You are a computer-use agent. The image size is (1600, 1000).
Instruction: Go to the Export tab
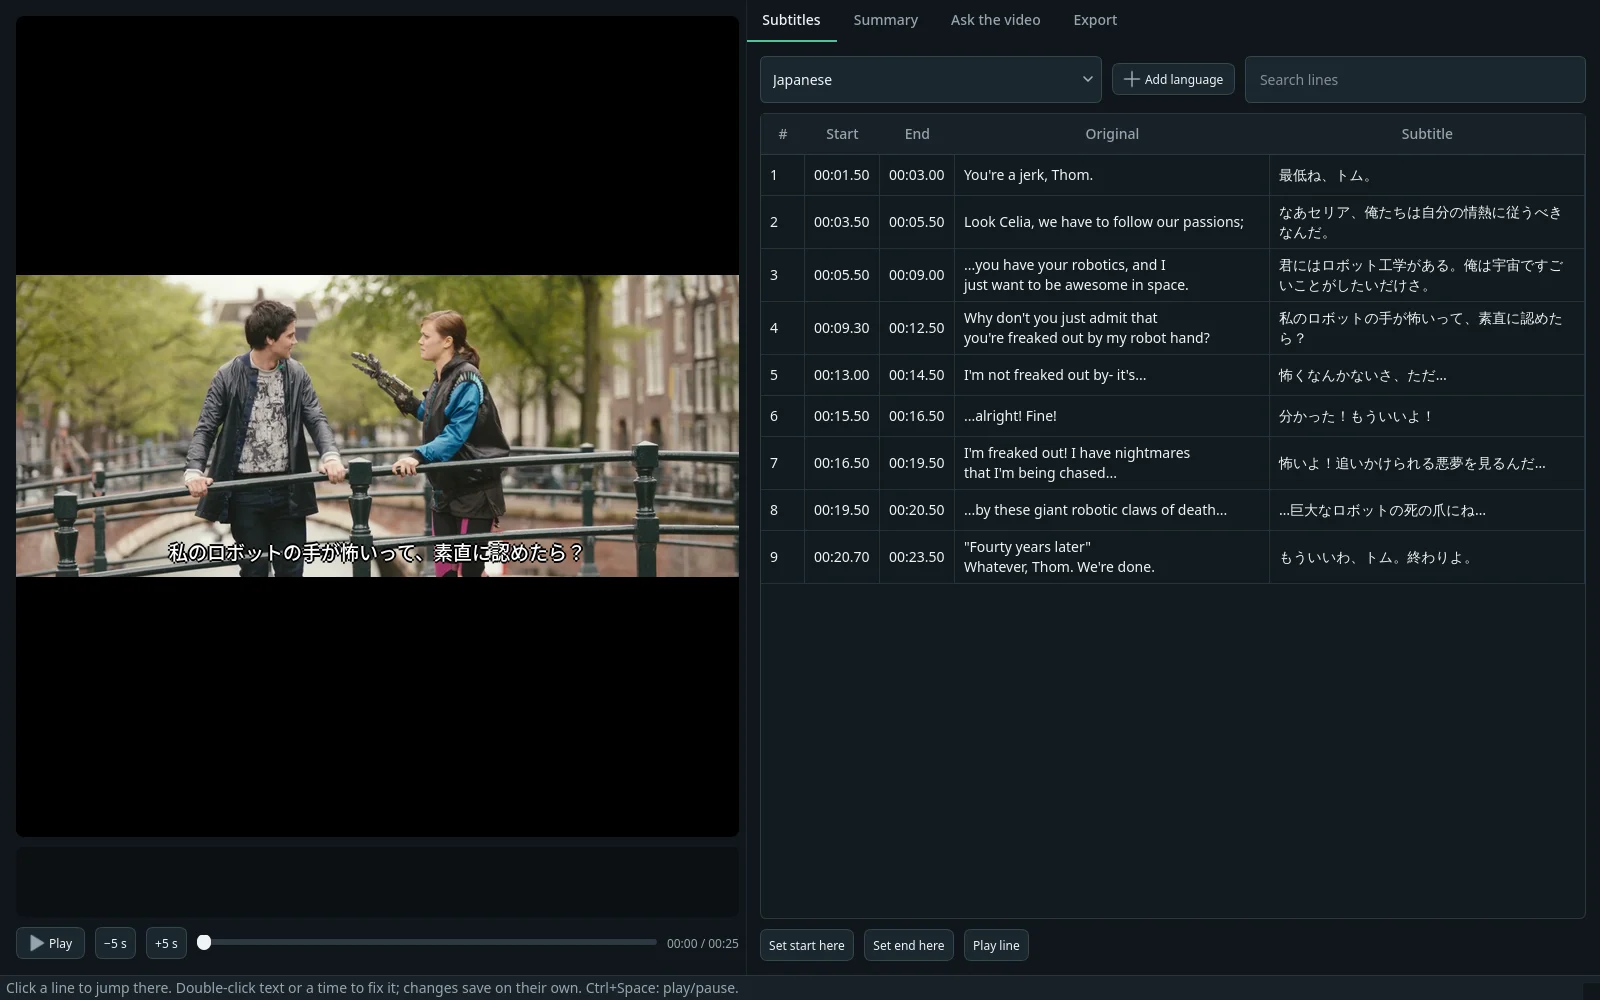pos(1095,20)
